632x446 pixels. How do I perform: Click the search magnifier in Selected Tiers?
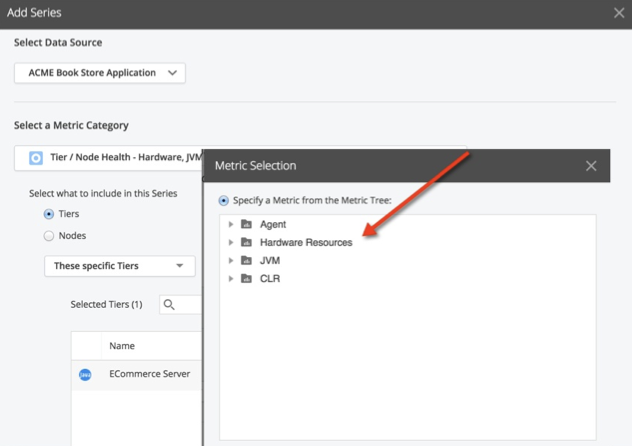tap(169, 305)
